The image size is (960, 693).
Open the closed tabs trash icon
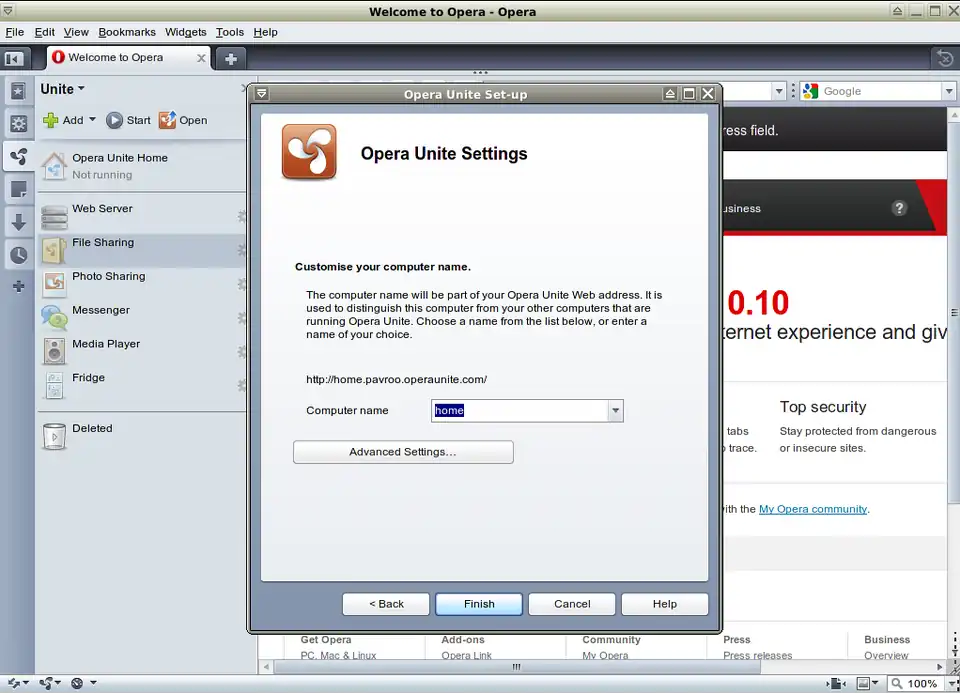click(943, 58)
